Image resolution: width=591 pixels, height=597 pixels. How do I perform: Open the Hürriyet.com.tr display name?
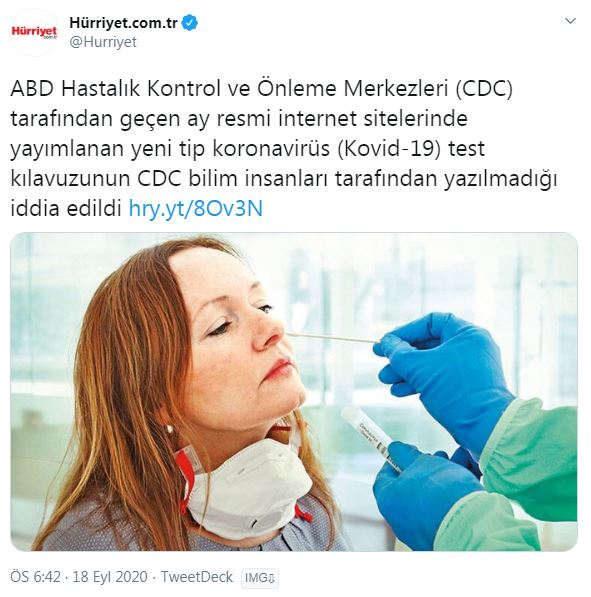tap(123, 23)
